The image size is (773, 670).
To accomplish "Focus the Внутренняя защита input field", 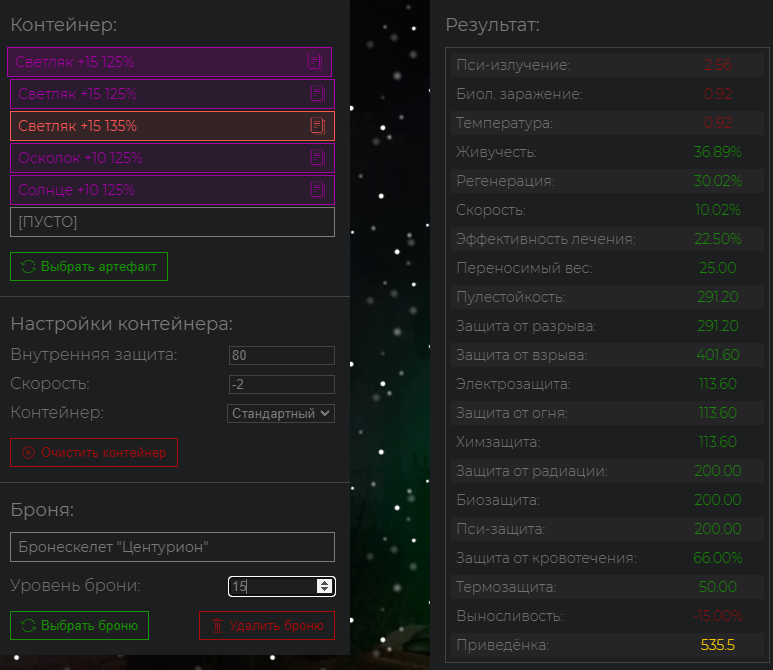I will coord(281,355).
